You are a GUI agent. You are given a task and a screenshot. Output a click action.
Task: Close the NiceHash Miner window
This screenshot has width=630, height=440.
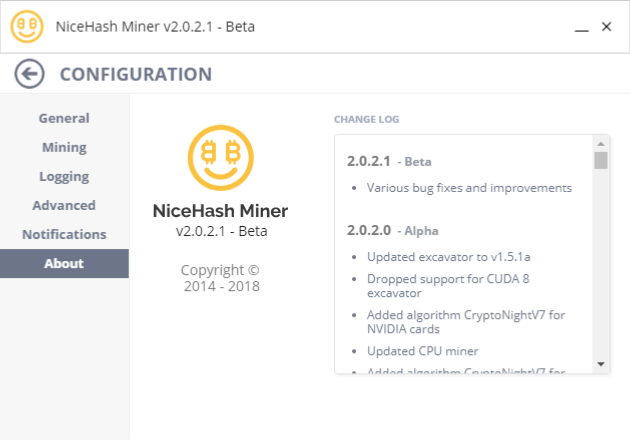pos(606,27)
